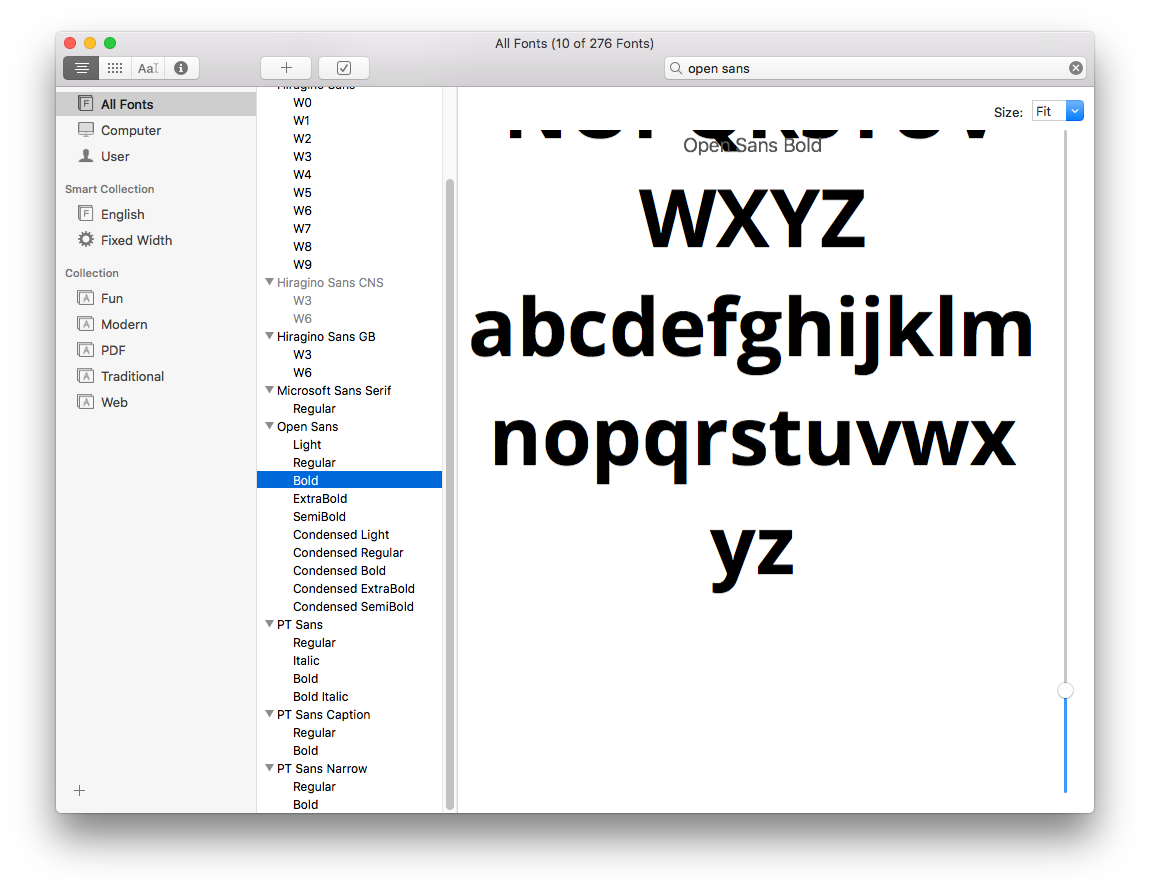Click the Open Sans family name

coord(307,427)
